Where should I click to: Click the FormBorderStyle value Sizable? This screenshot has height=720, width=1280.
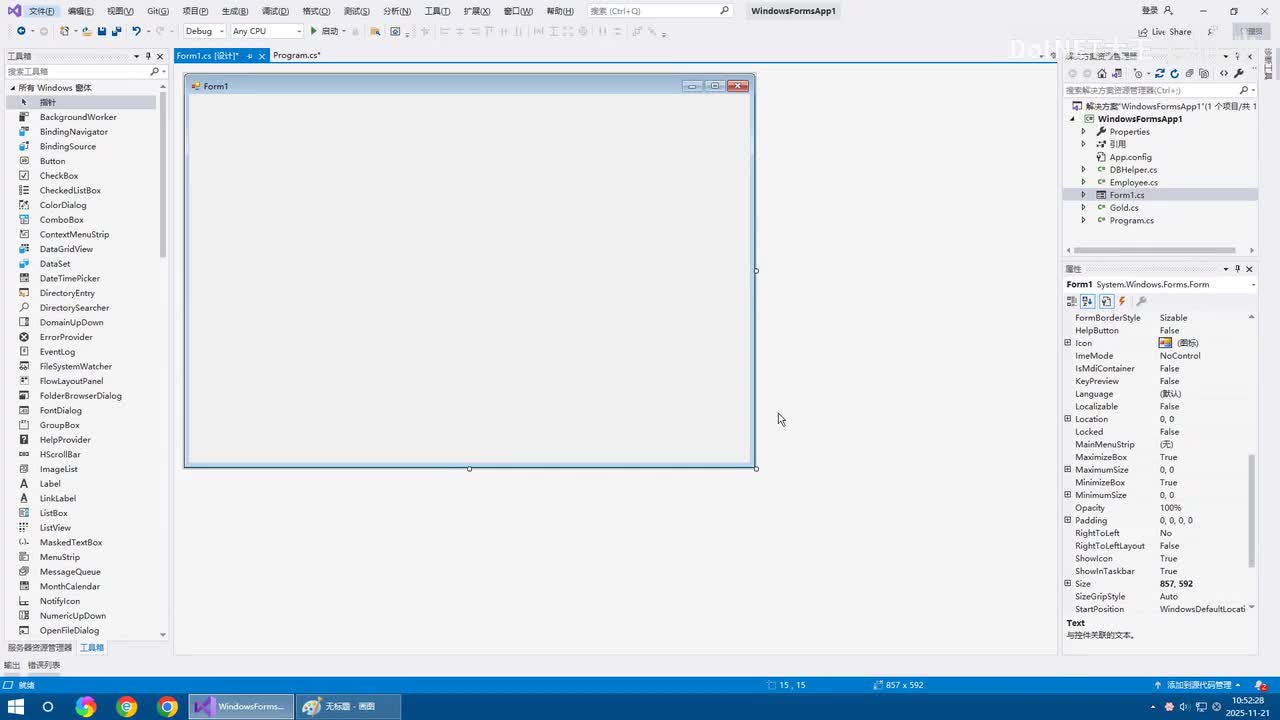click(x=1174, y=318)
